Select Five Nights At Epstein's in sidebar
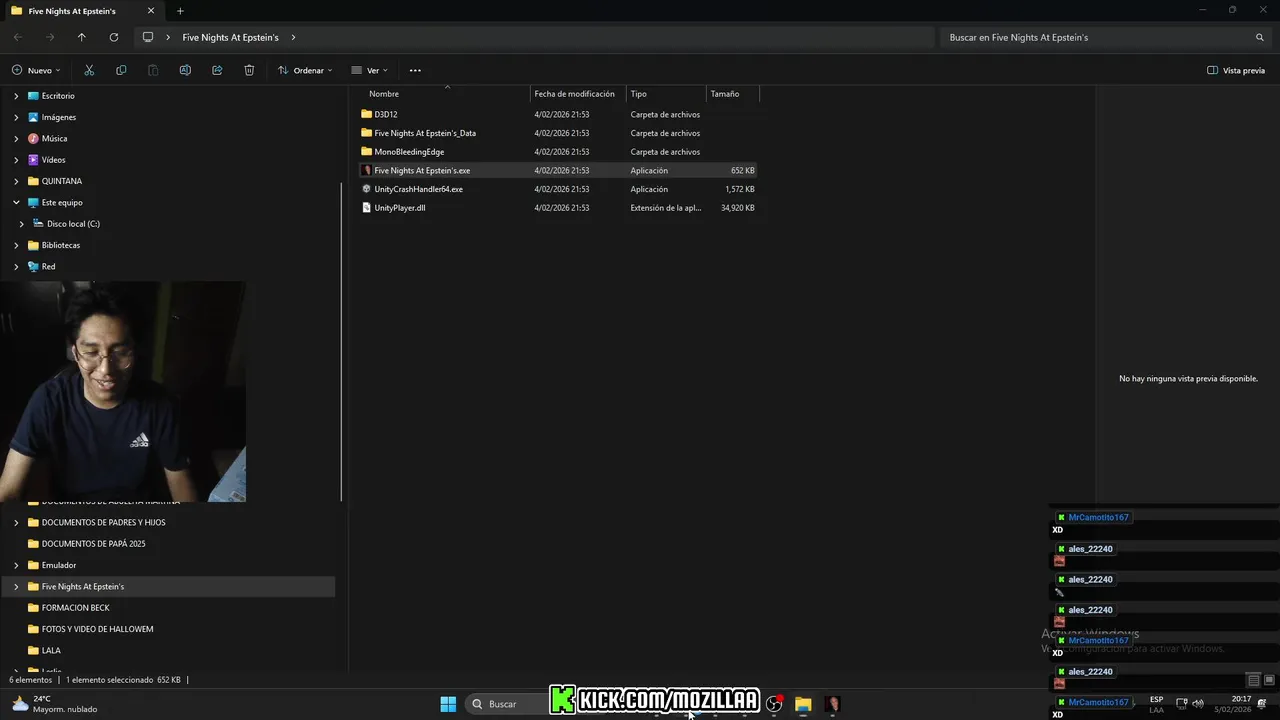Screen dimensions: 1280x720 (x=168, y=587)
